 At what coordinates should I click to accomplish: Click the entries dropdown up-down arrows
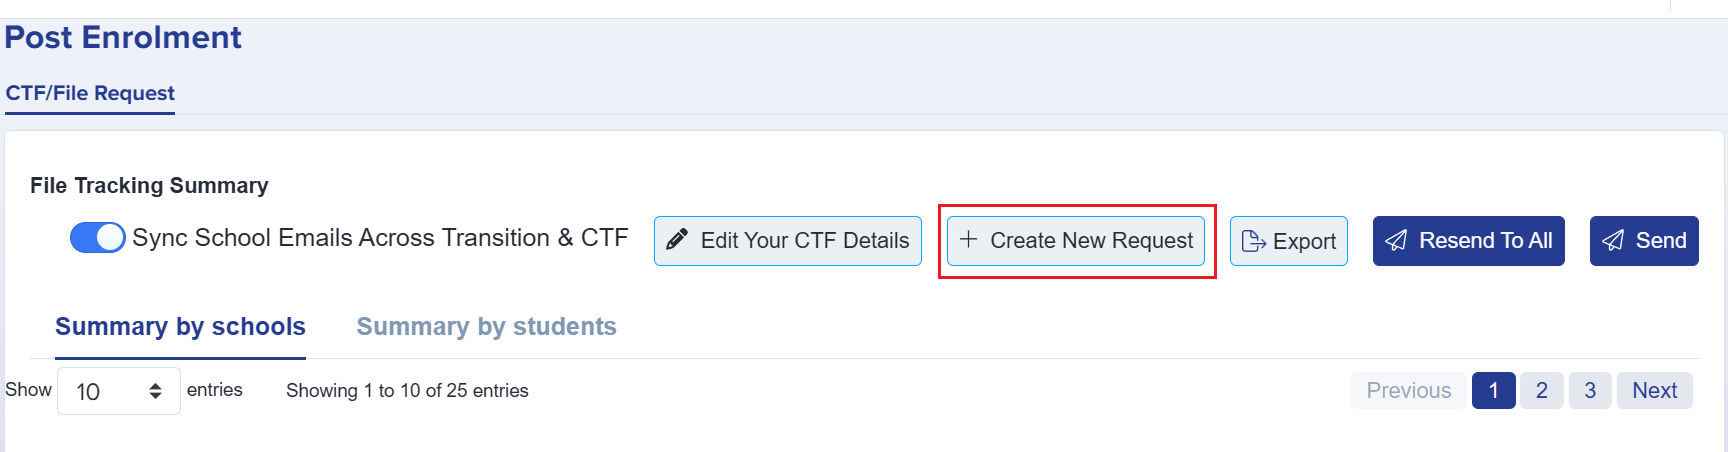click(155, 391)
